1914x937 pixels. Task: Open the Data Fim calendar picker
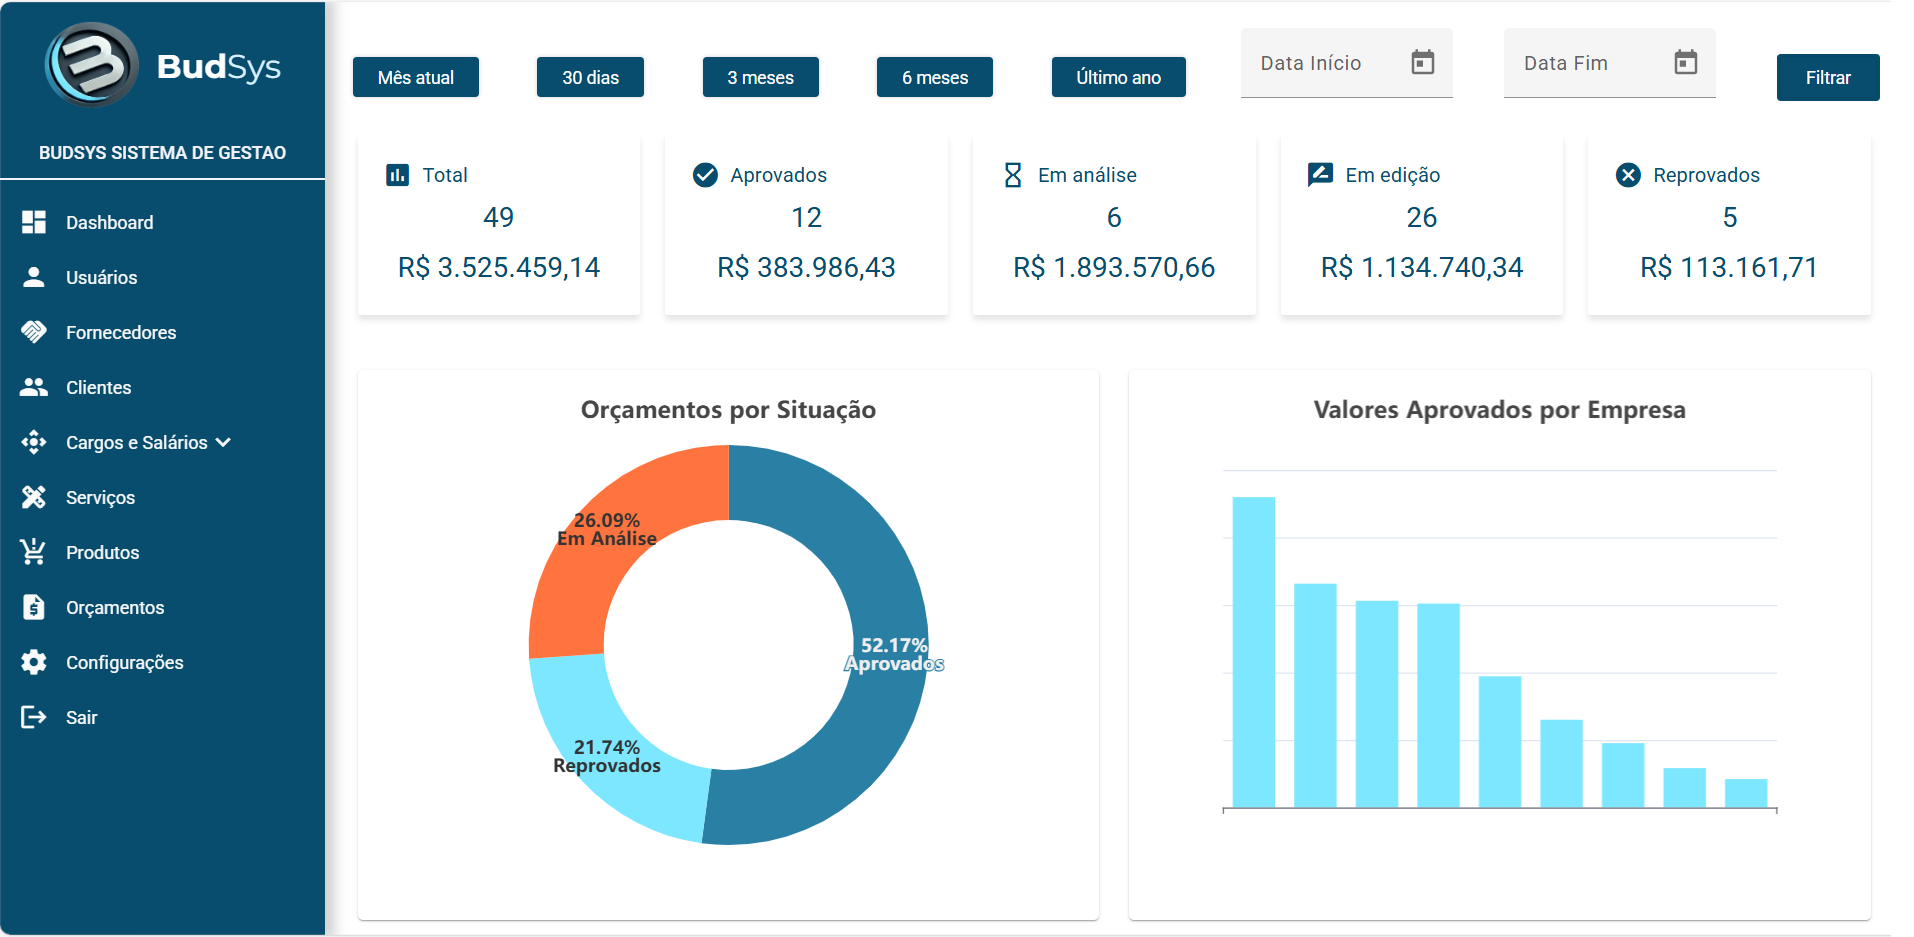tap(1686, 63)
